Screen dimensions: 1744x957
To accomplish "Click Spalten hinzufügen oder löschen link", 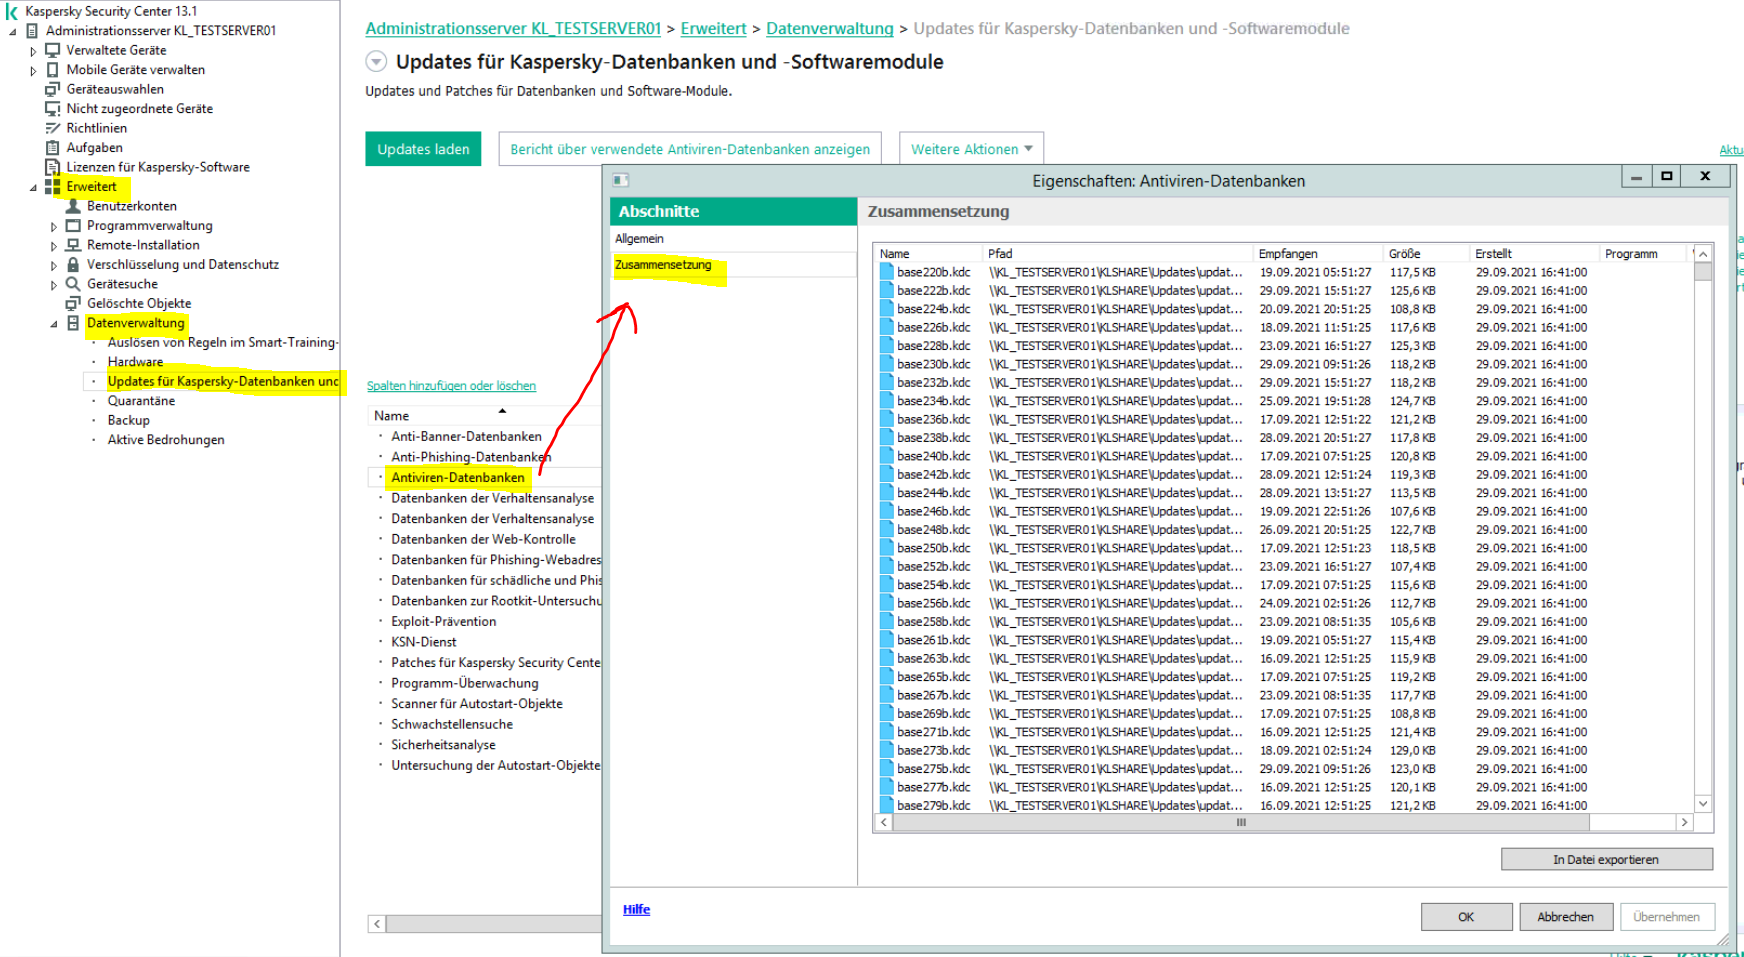I will point(451,386).
